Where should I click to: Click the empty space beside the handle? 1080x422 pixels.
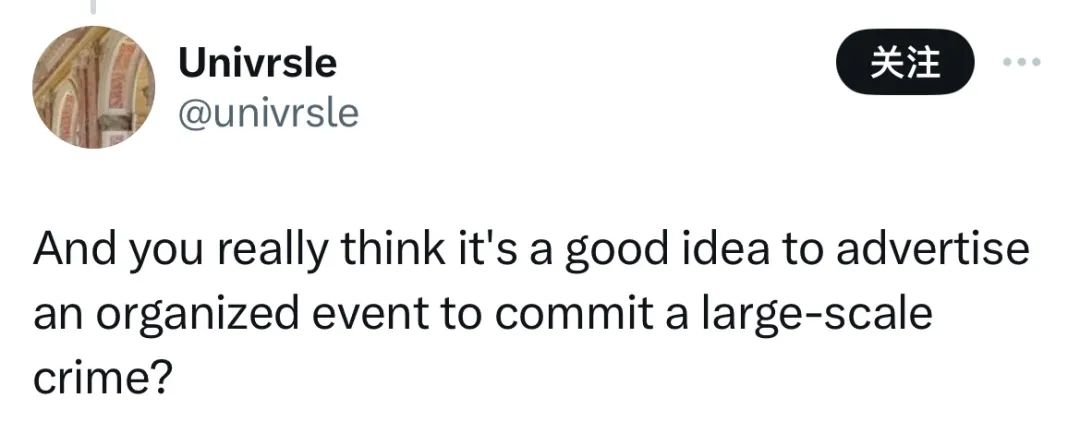click(585, 114)
